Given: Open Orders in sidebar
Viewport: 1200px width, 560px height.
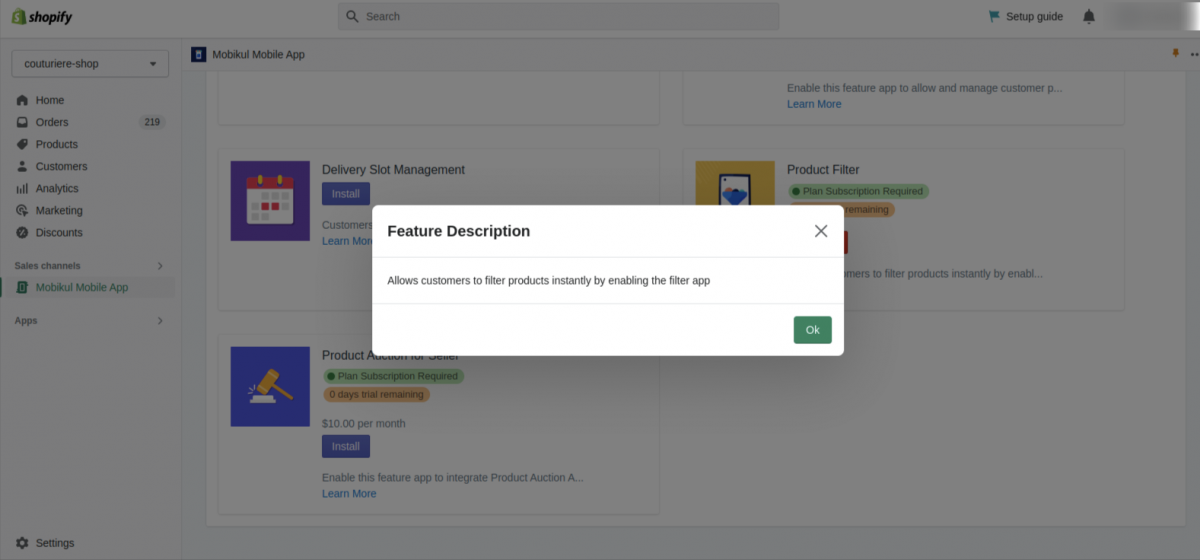Looking at the screenshot, I should tap(52, 122).
